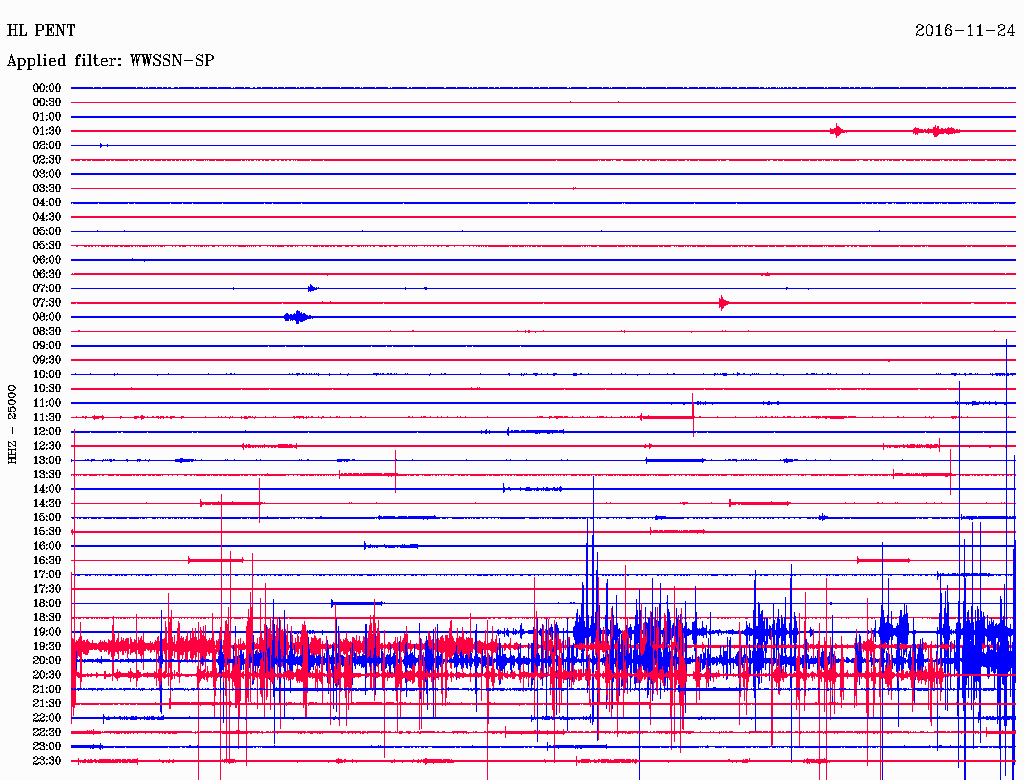The image size is (1024, 780).
Task: Select the 21:00 time label
Action: [x=47, y=689]
